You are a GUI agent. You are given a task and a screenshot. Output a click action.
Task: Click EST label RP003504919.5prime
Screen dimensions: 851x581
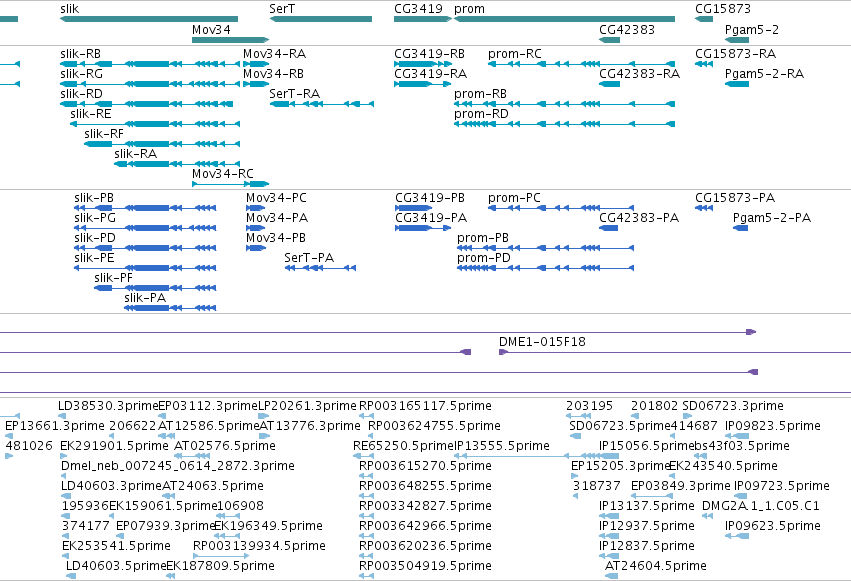coord(426,566)
